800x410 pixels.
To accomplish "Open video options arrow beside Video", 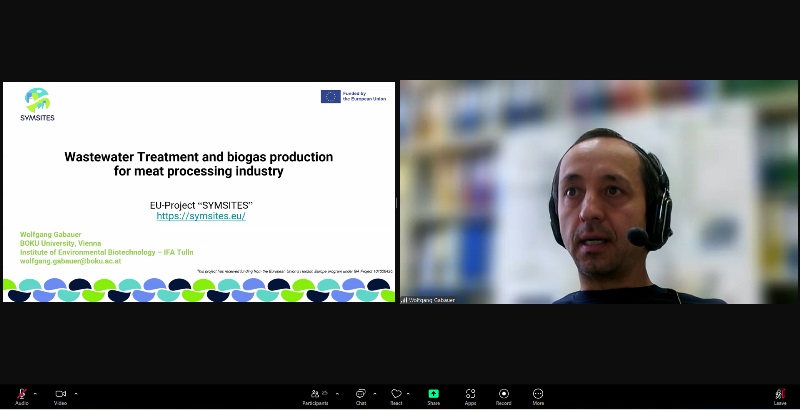I will (76, 394).
